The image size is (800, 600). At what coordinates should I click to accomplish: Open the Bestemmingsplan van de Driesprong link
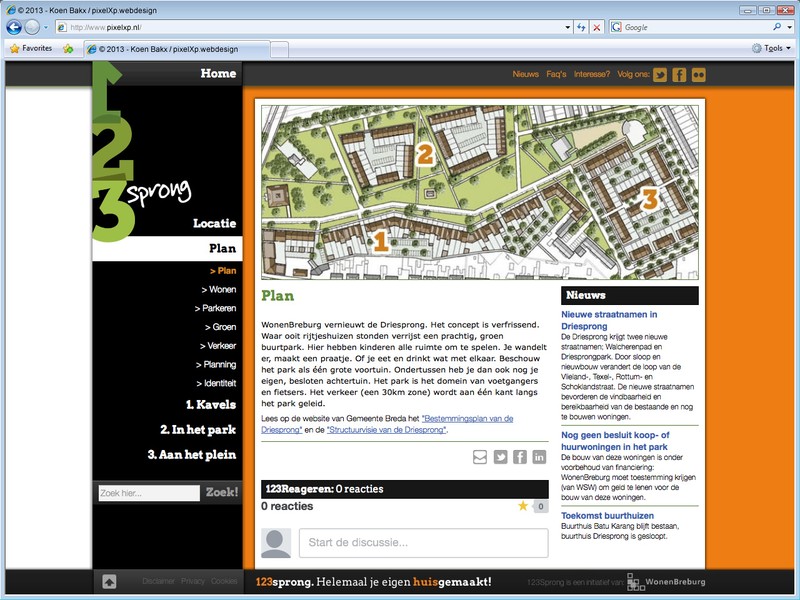click(x=467, y=418)
